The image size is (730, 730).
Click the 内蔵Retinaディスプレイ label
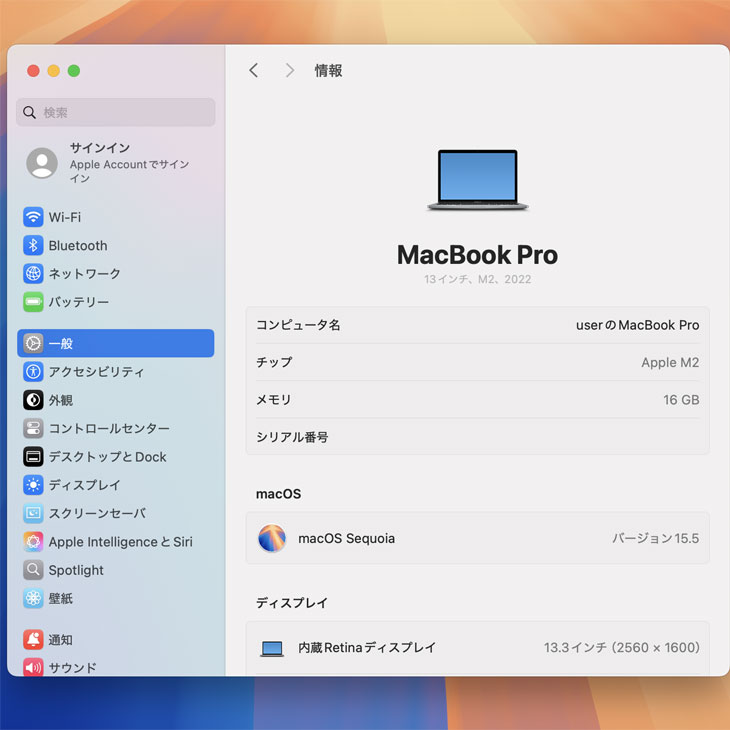pos(367,647)
